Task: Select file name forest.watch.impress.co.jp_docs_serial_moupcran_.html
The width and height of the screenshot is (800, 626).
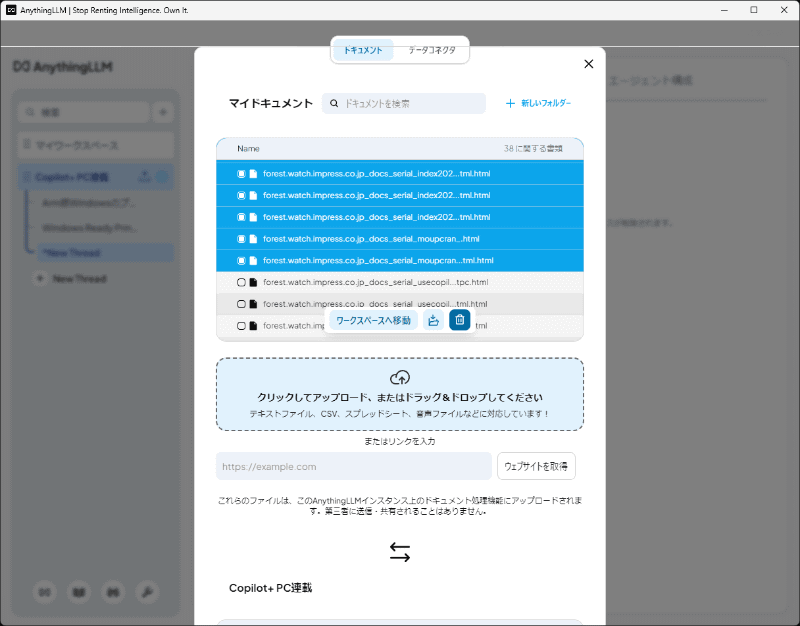Action: (x=371, y=239)
